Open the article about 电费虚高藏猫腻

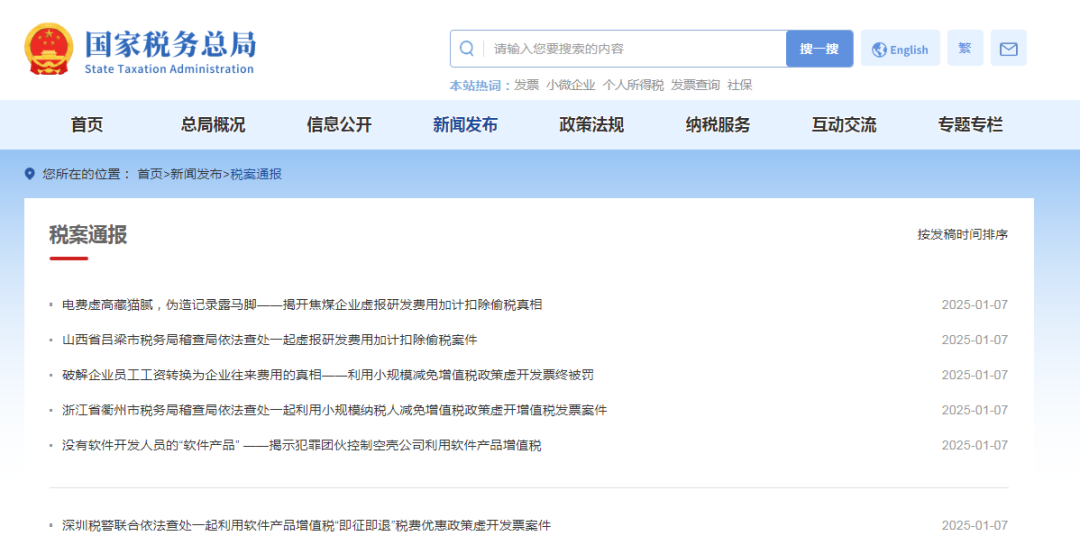tap(302, 305)
